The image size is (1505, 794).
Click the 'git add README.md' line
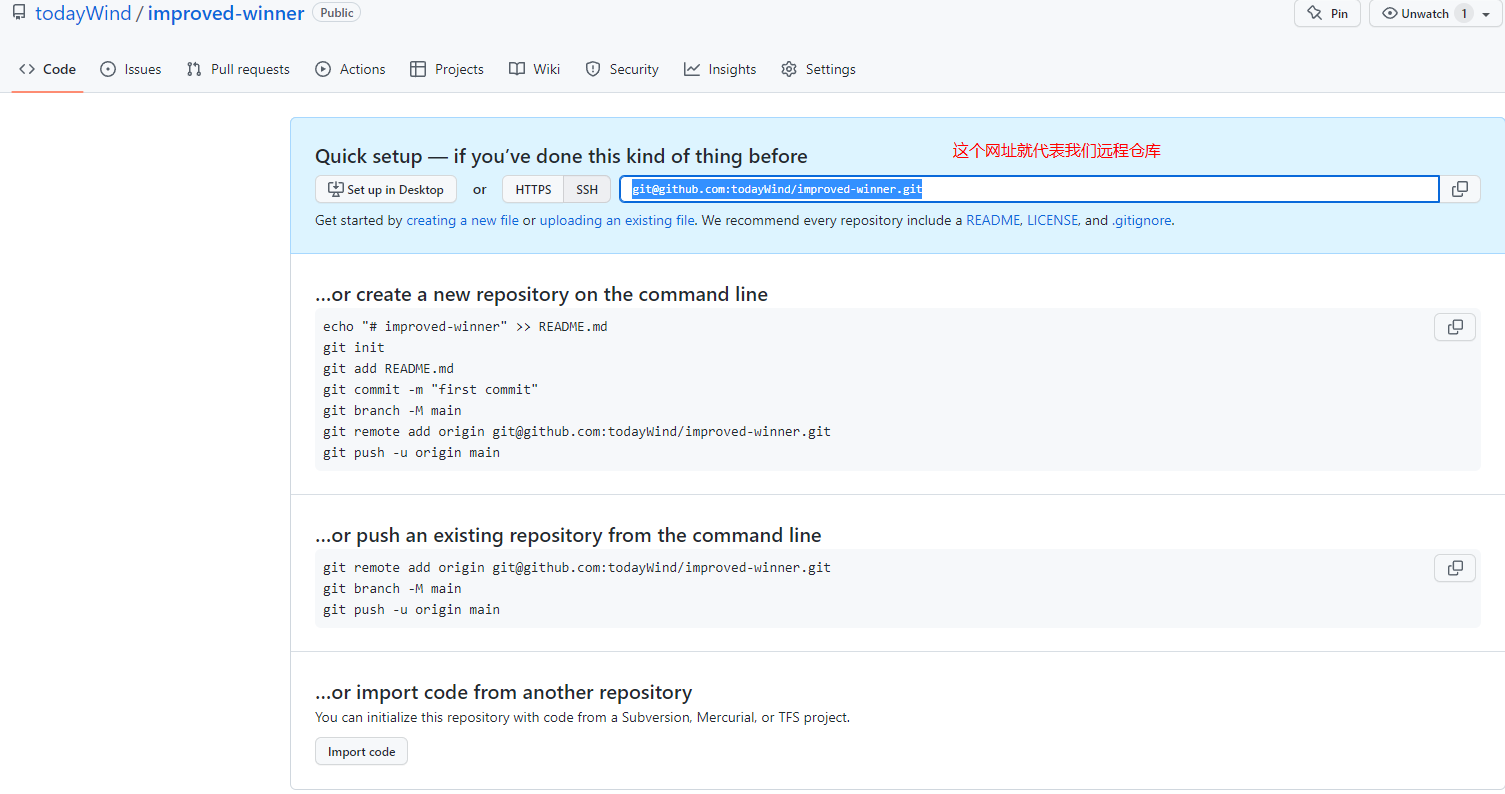(388, 368)
